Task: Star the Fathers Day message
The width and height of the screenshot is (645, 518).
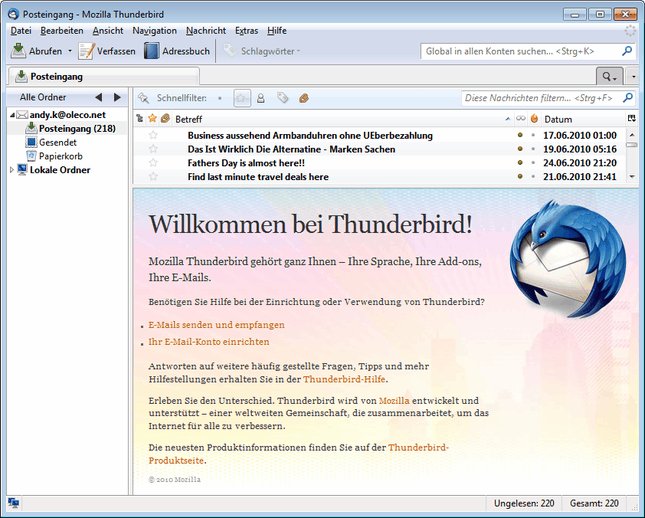Action: (153, 163)
